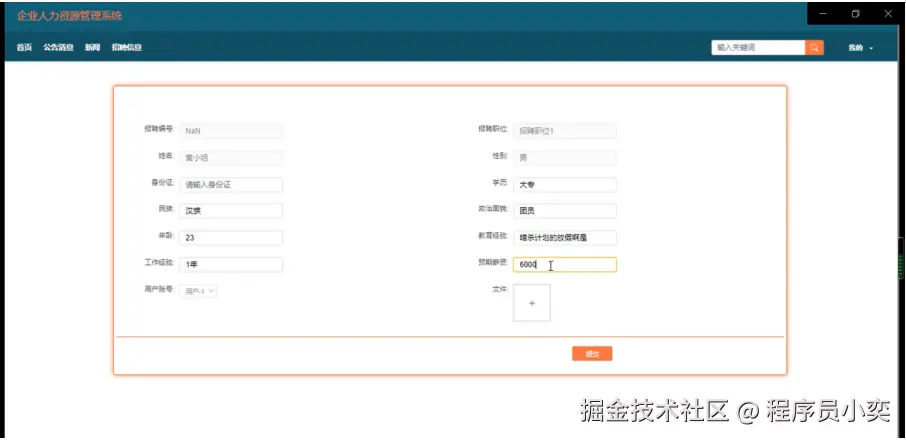Click the orange search icon button

[x=814, y=48]
